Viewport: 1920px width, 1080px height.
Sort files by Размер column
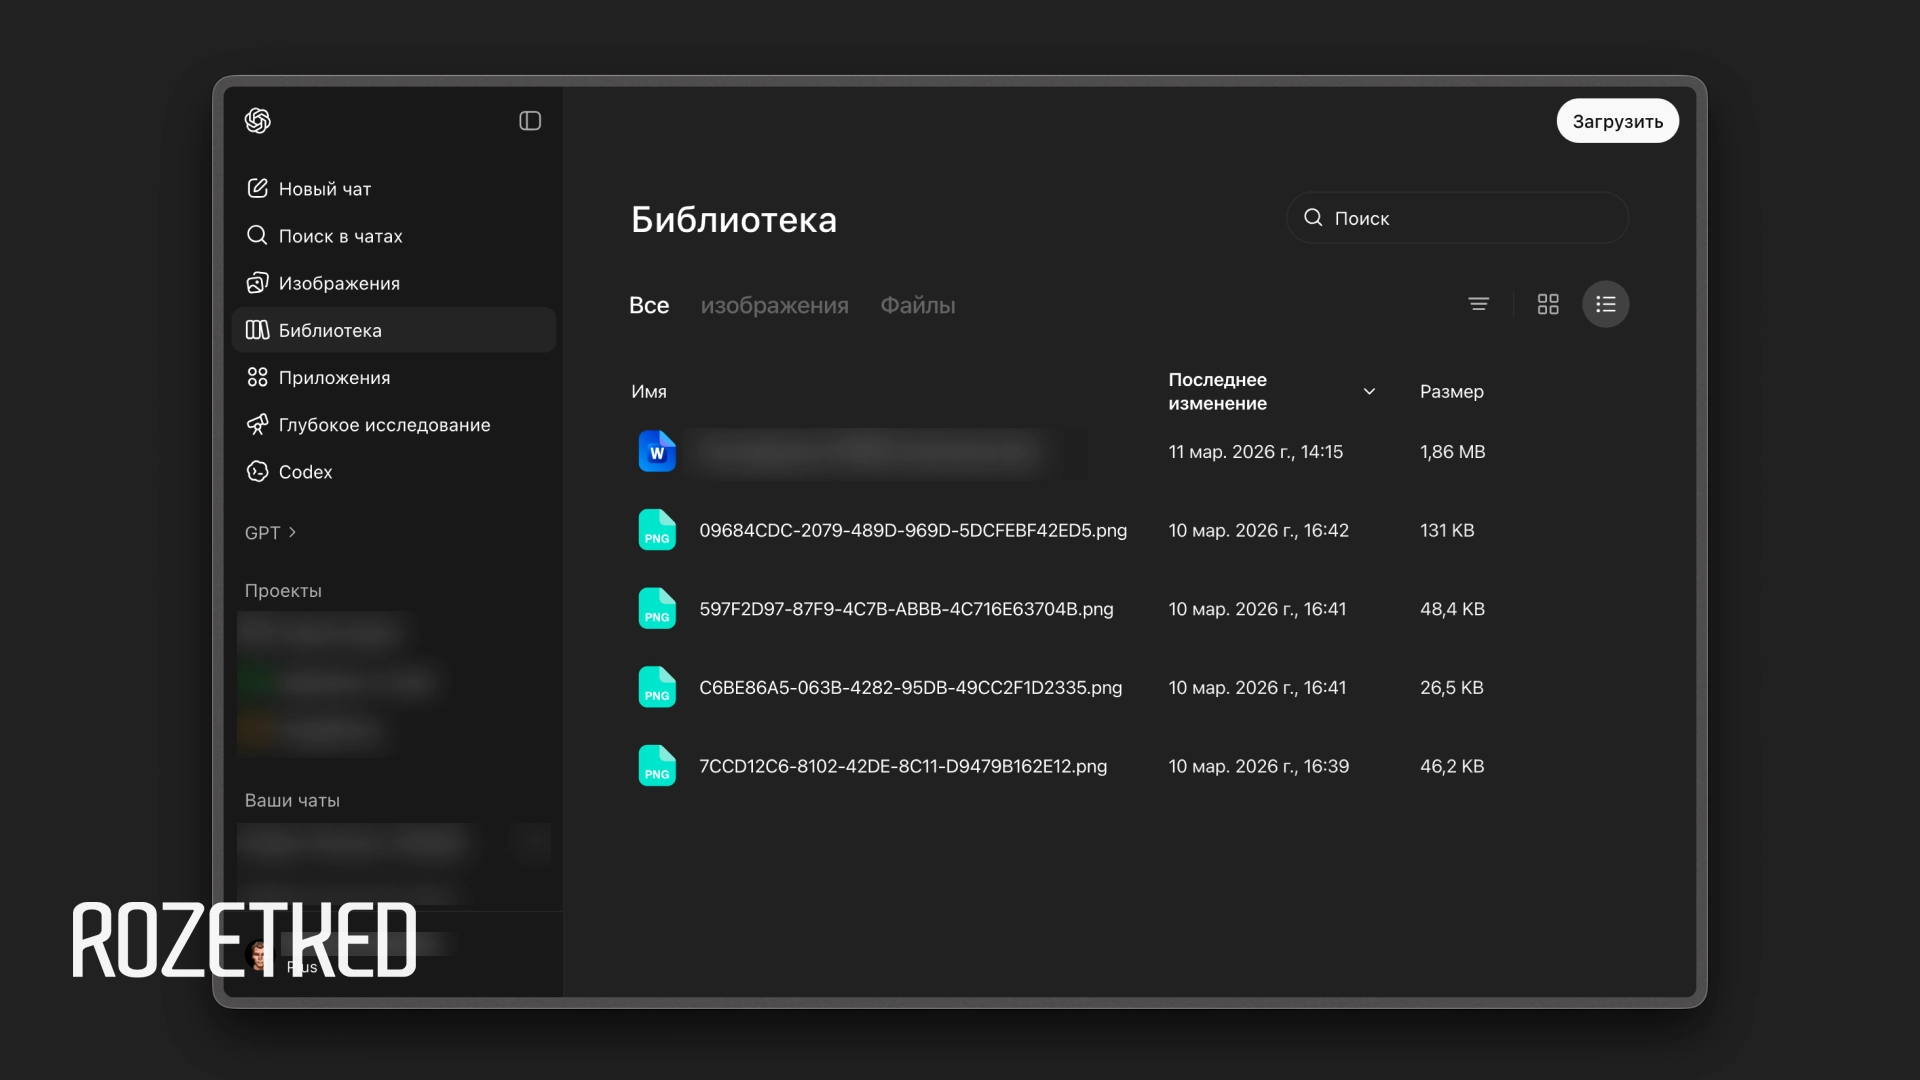(1451, 391)
